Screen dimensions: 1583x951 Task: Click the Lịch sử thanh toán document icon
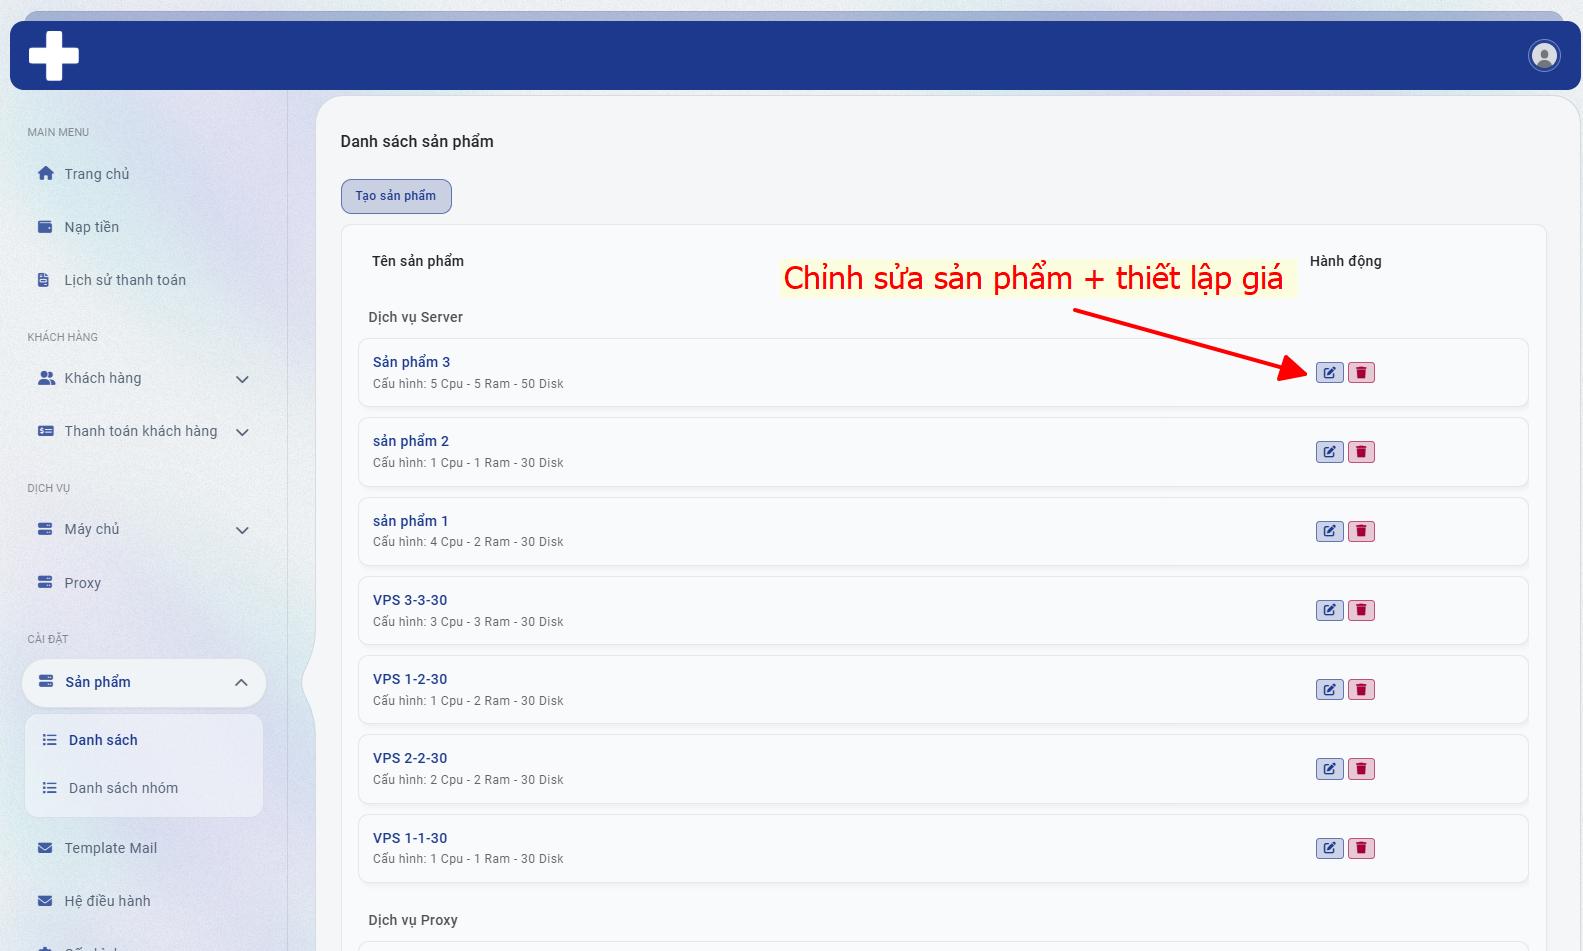[x=43, y=280]
